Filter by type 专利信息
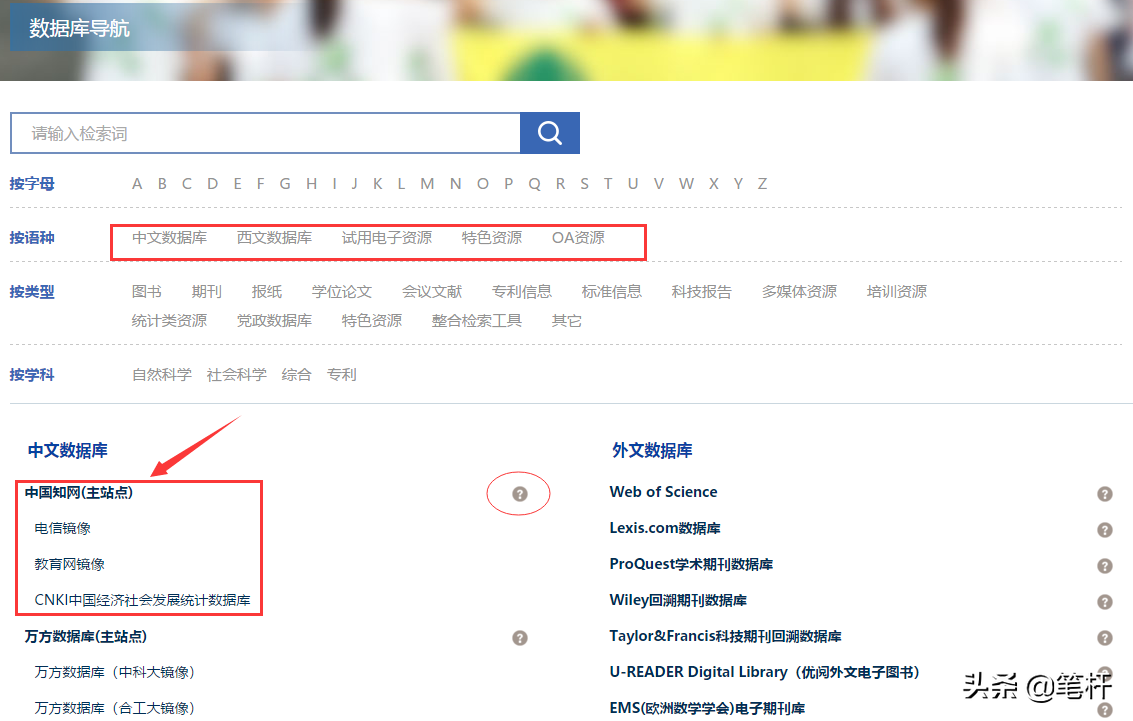This screenshot has width=1133, height=721. coord(522,292)
